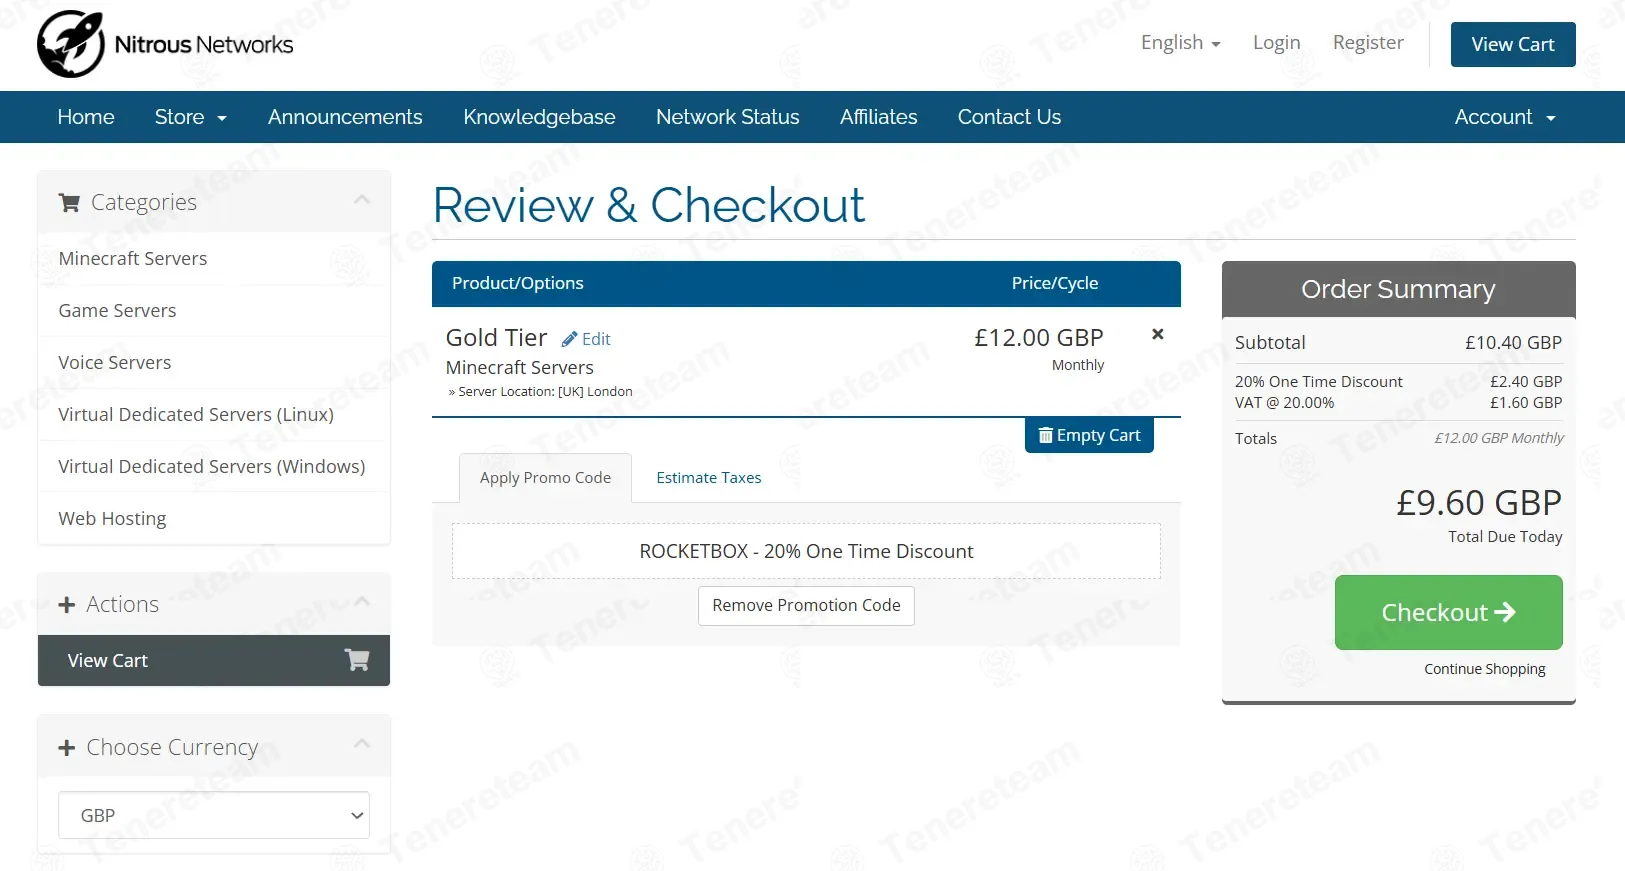Click the Empty Cart button
The image size is (1625, 871).
click(x=1089, y=435)
